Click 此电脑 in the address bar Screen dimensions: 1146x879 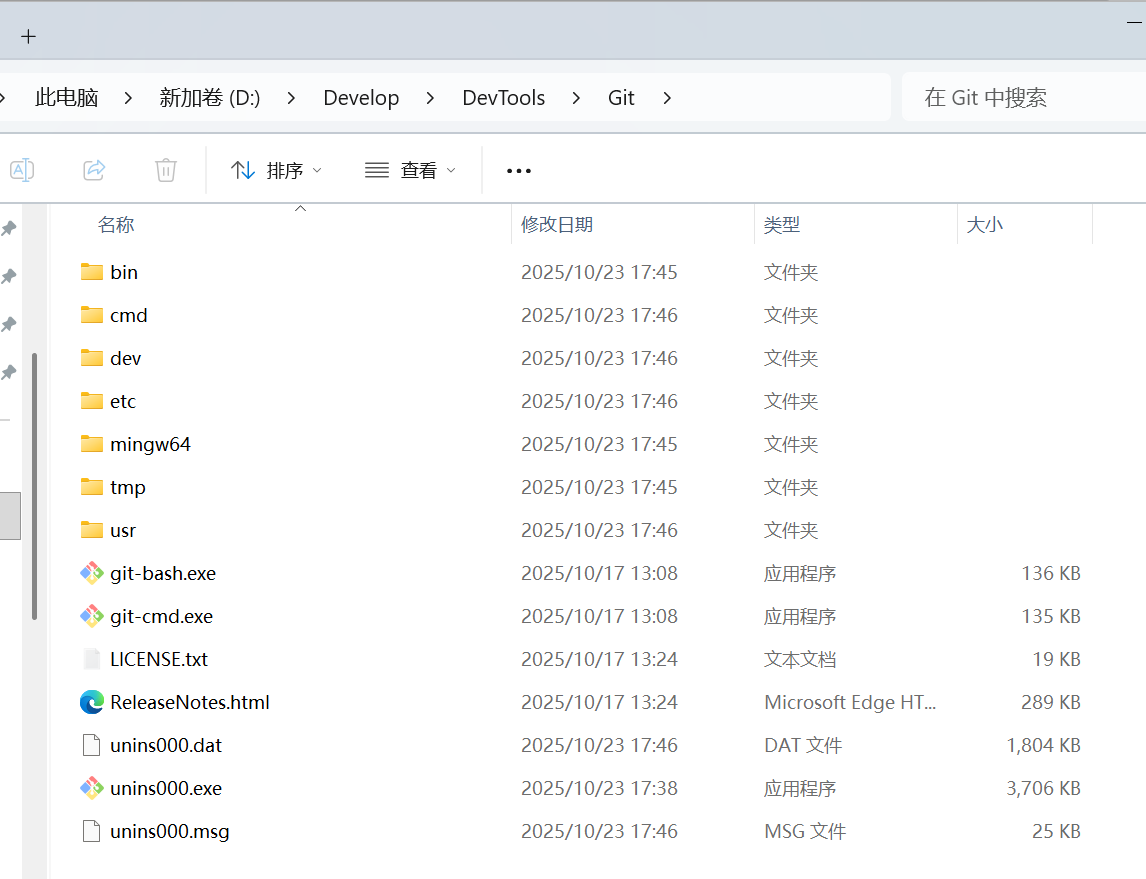[67, 97]
